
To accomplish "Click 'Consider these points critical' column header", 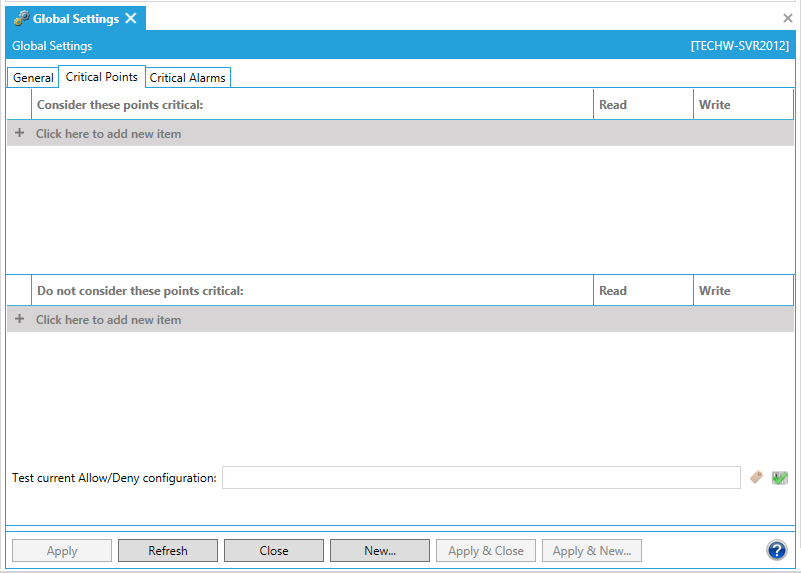I will (x=120, y=105).
